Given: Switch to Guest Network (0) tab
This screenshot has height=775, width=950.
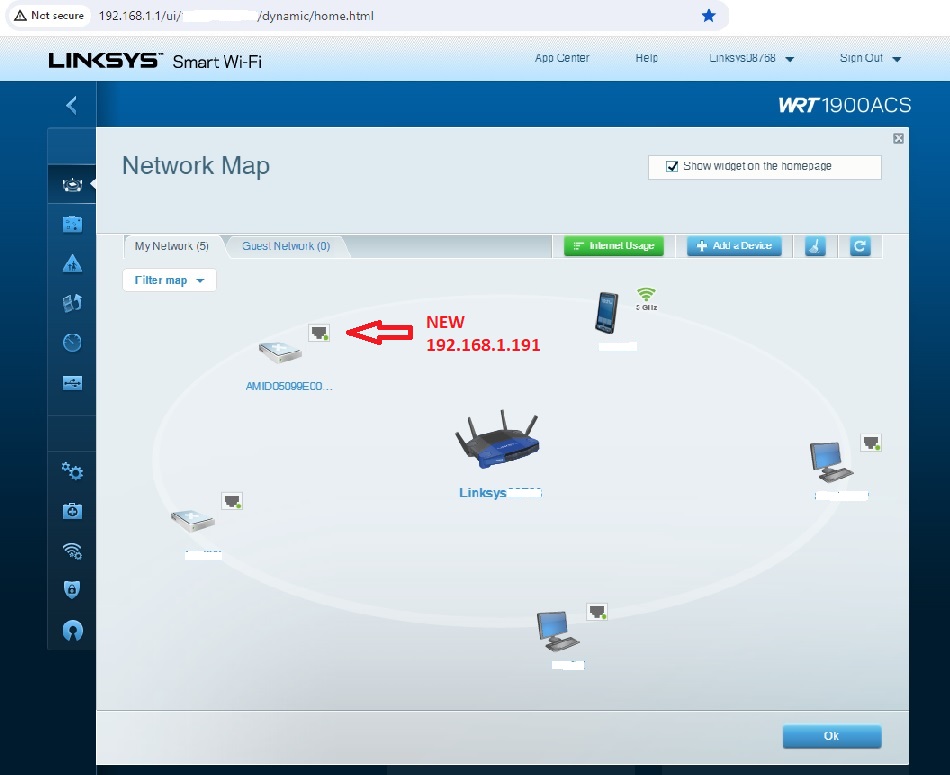Looking at the screenshot, I should [286, 246].
